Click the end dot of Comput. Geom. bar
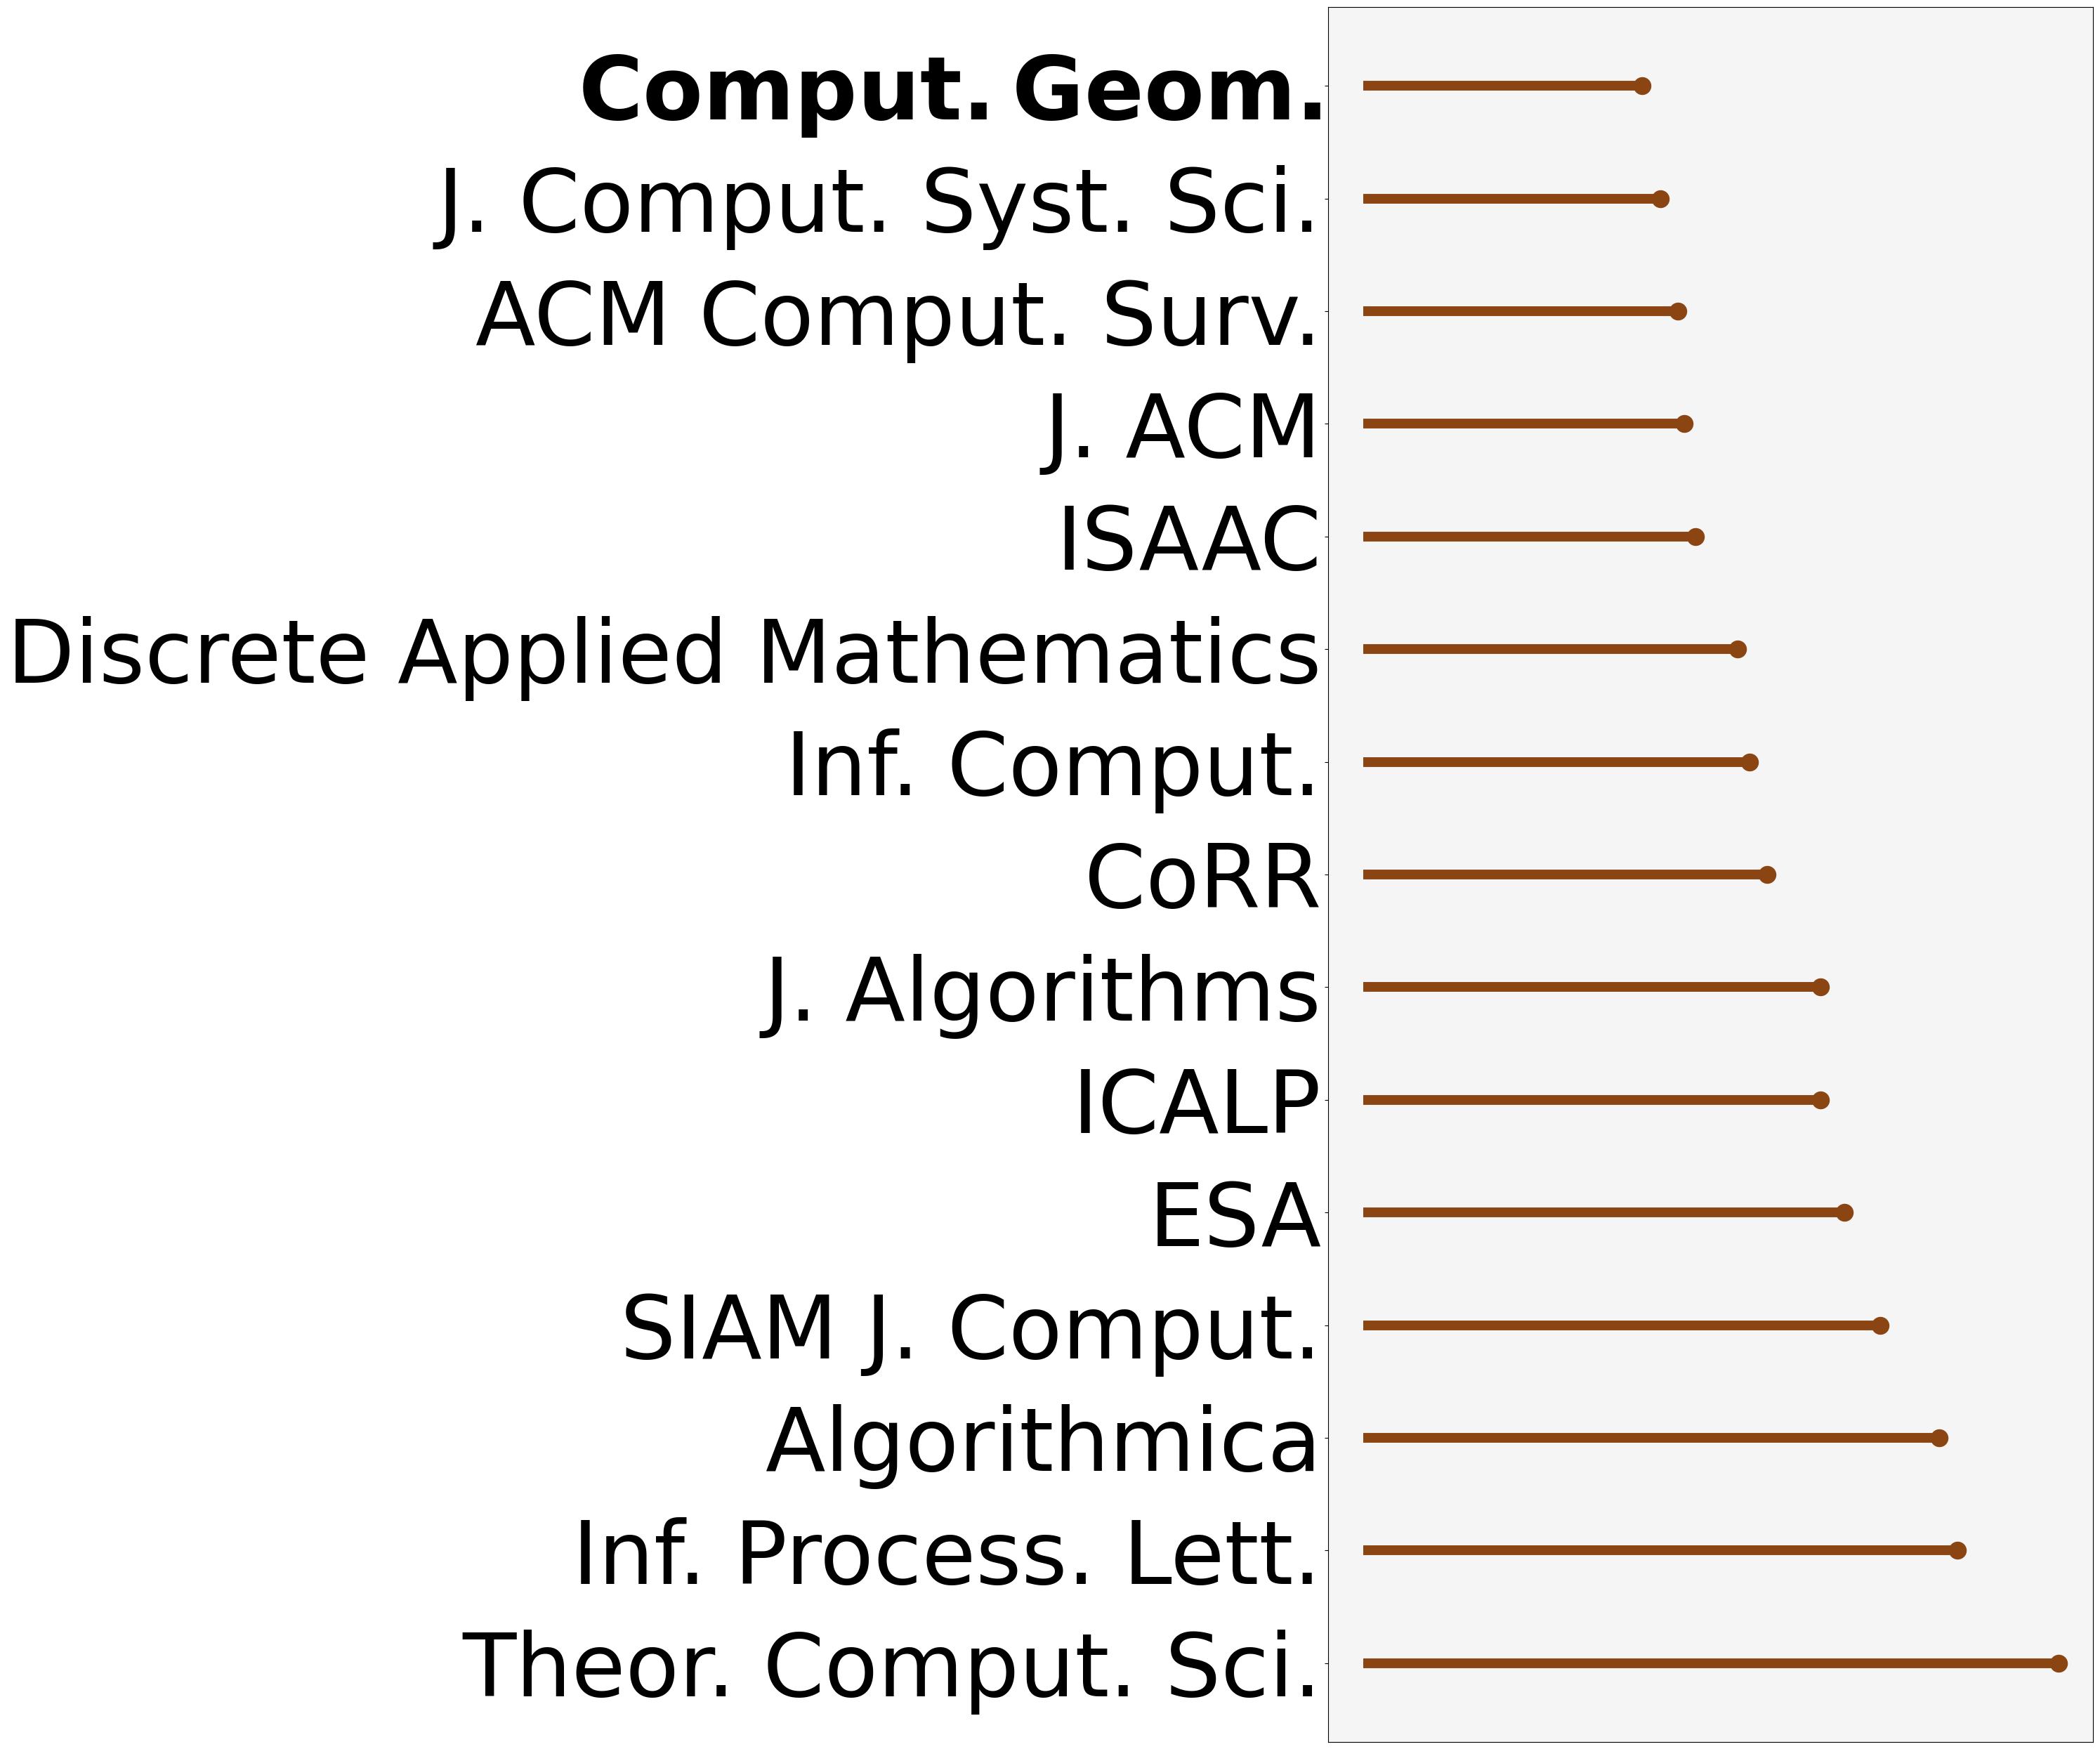The height and width of the screenshot is (1749, 2100). [x=1642, y=86]
